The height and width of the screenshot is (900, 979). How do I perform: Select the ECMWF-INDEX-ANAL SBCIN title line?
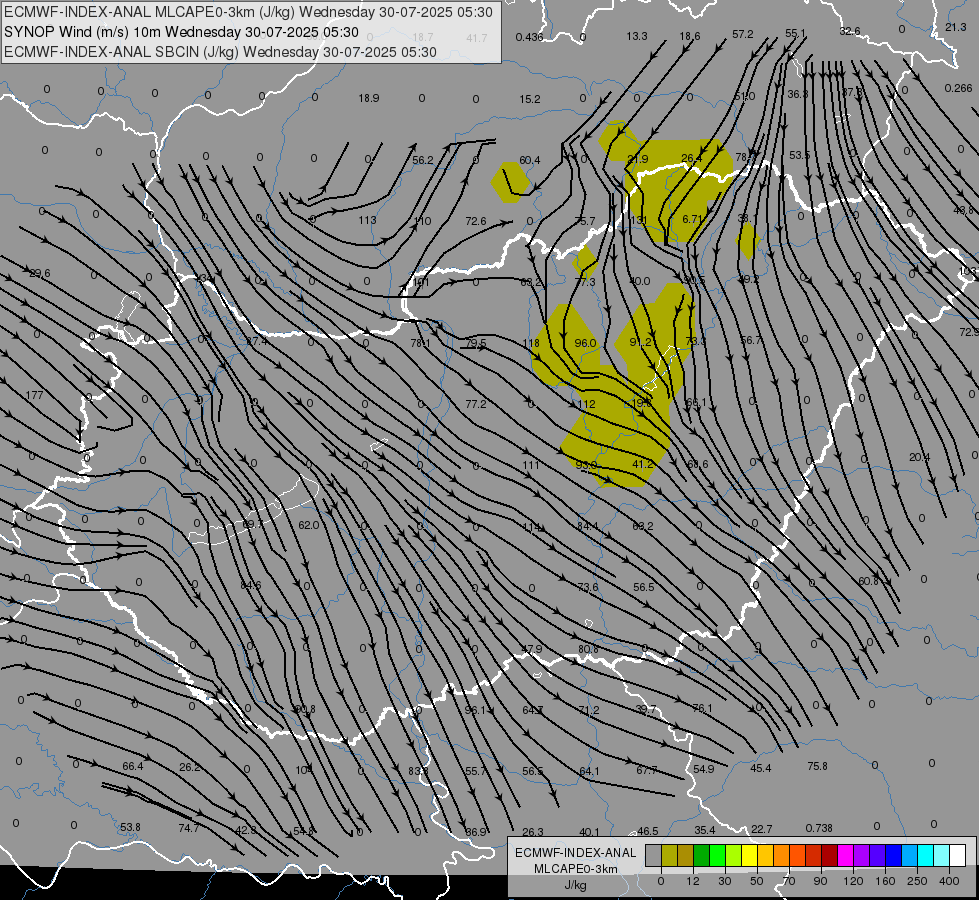[x=220, y=52]
